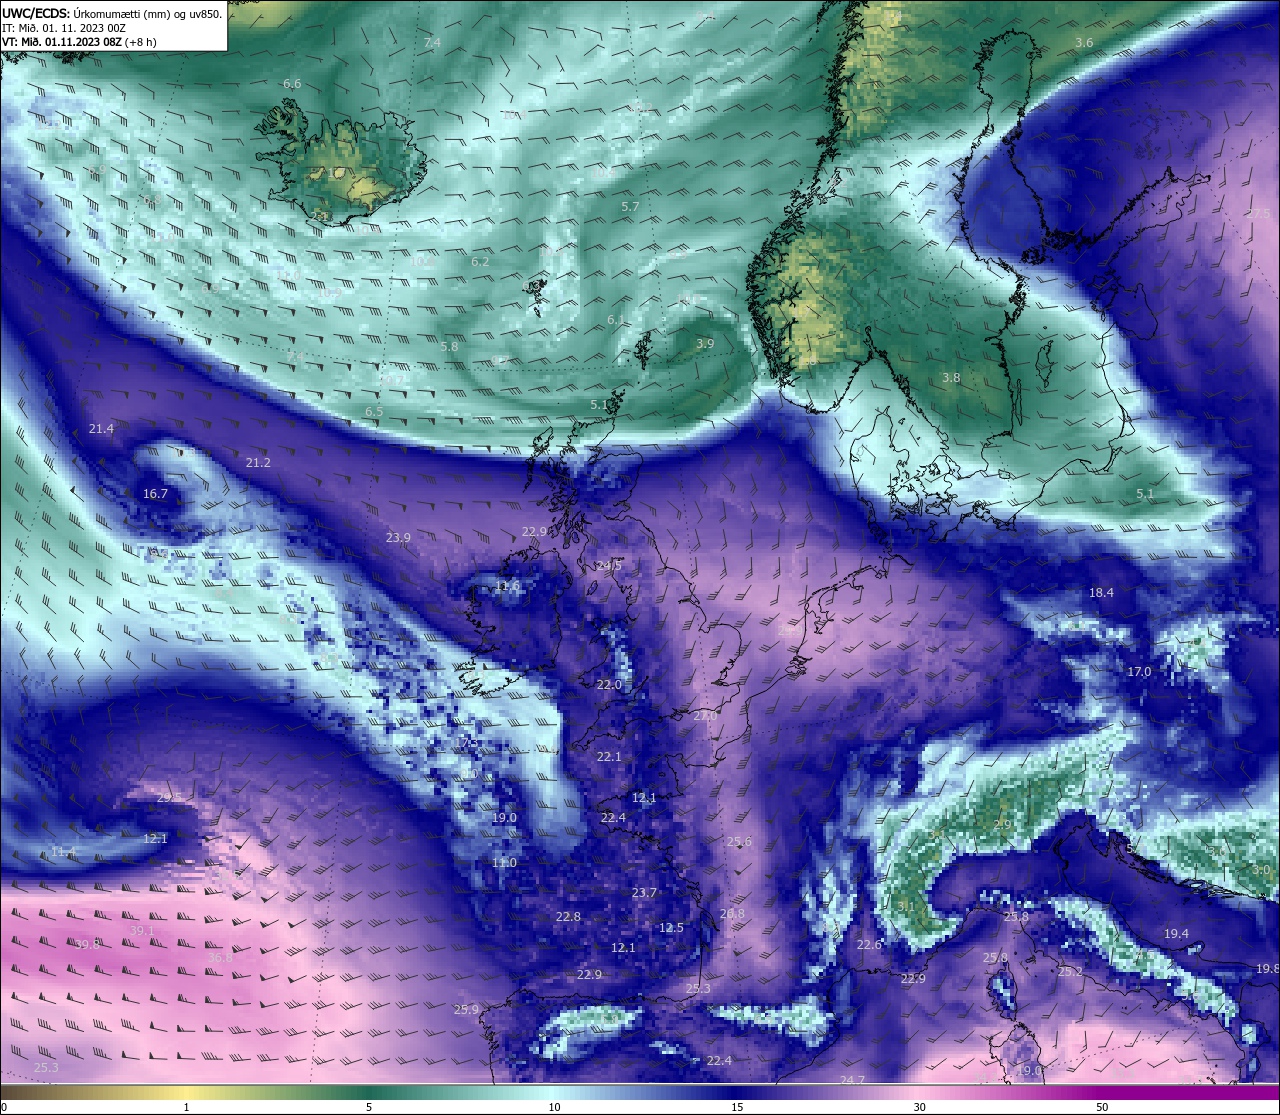The width and height of the screenshot is (1280, 1115).
Task: Click the 6.2 value on the map
Action: 480,262
